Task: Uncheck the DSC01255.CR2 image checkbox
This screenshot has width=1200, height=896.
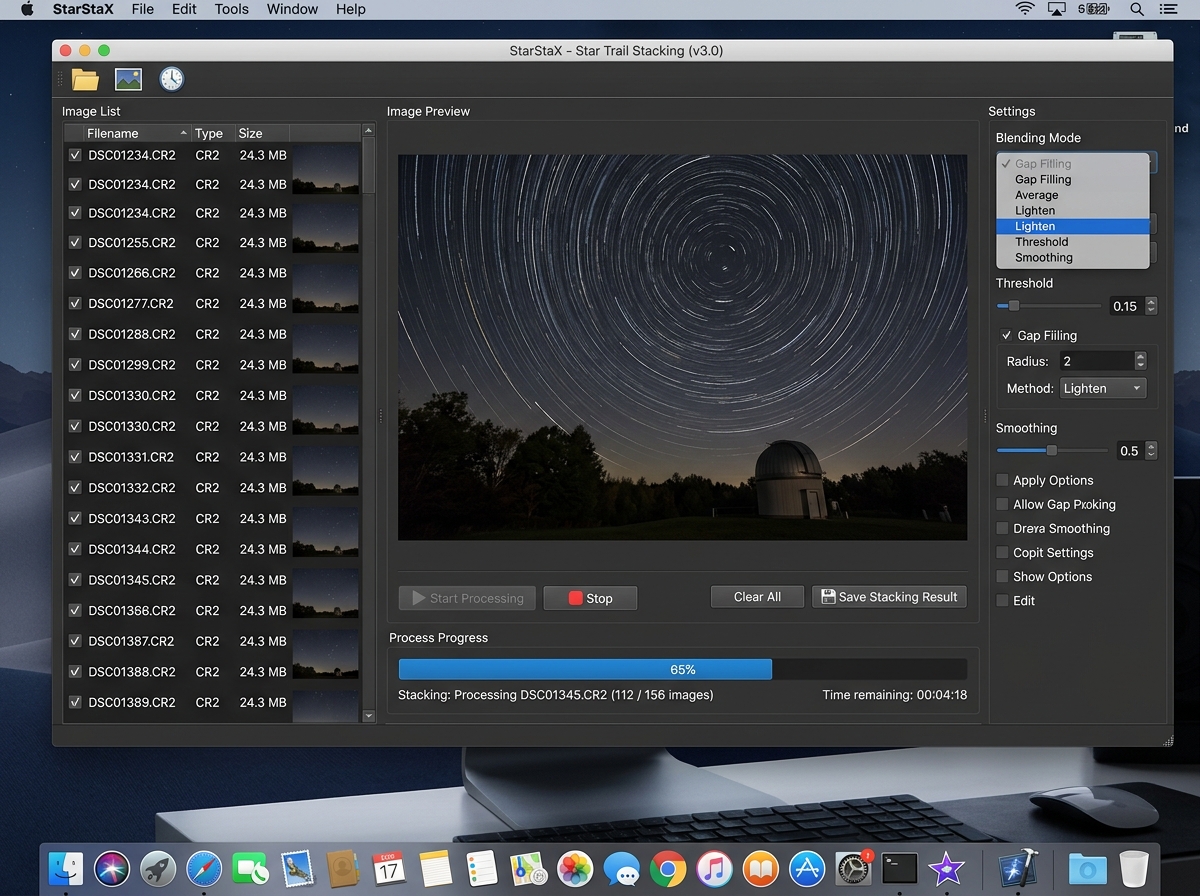Action: click(x=75, y=242)
